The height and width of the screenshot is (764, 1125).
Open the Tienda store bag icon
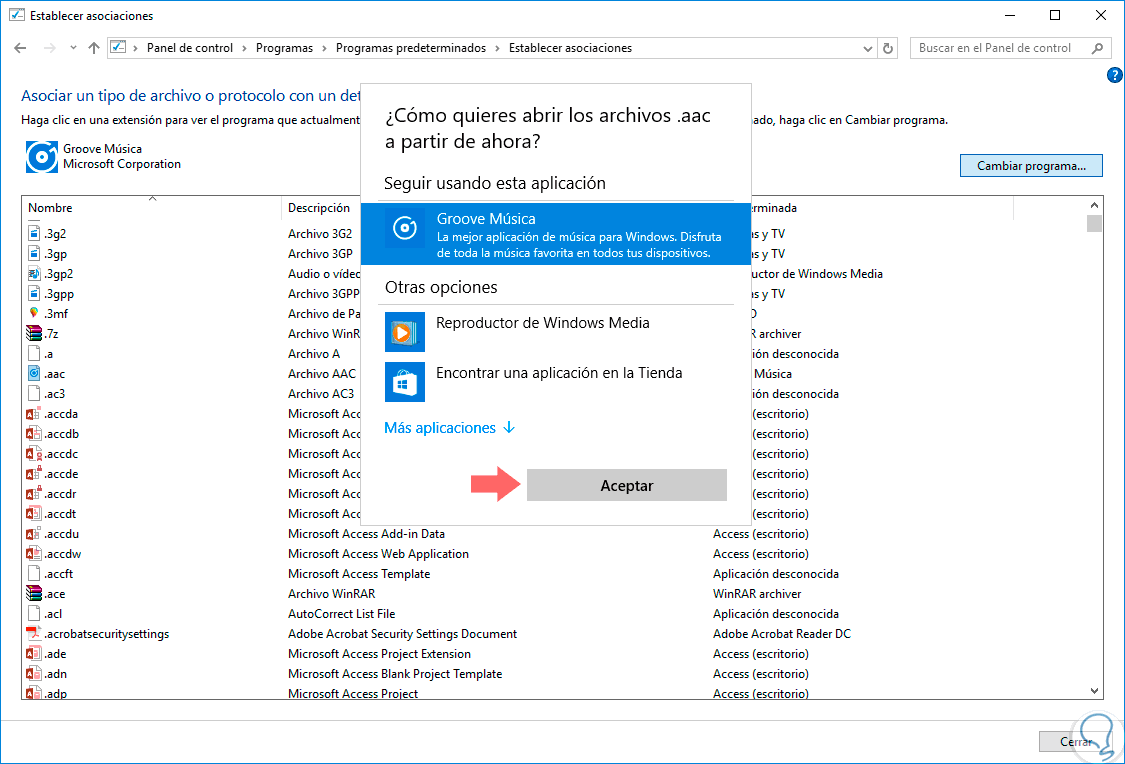pyautogui.click(x=405, y=382)
